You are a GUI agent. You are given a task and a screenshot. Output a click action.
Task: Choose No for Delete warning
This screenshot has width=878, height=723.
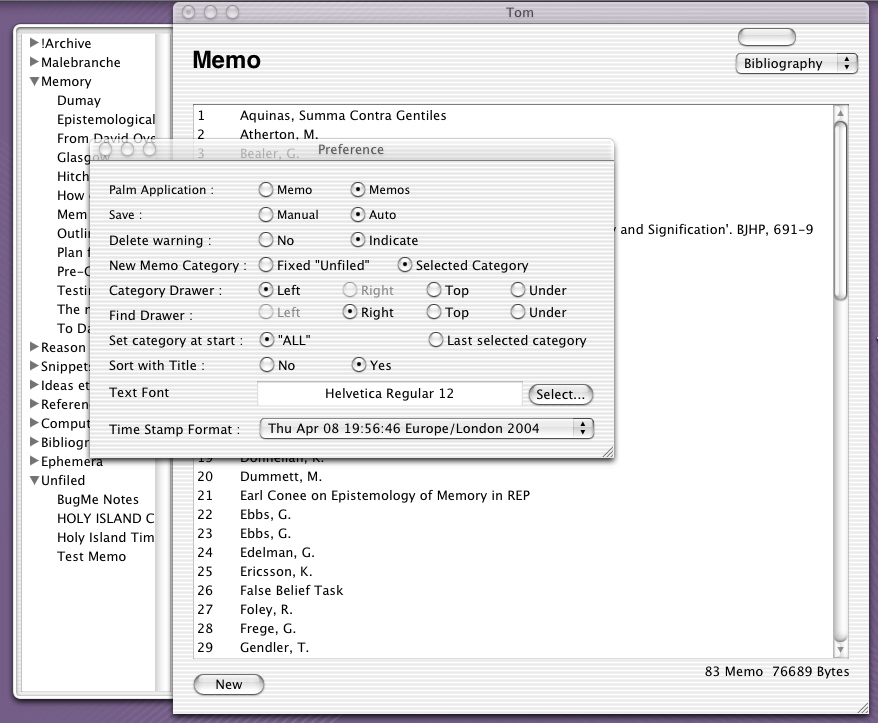coord(266,240)
